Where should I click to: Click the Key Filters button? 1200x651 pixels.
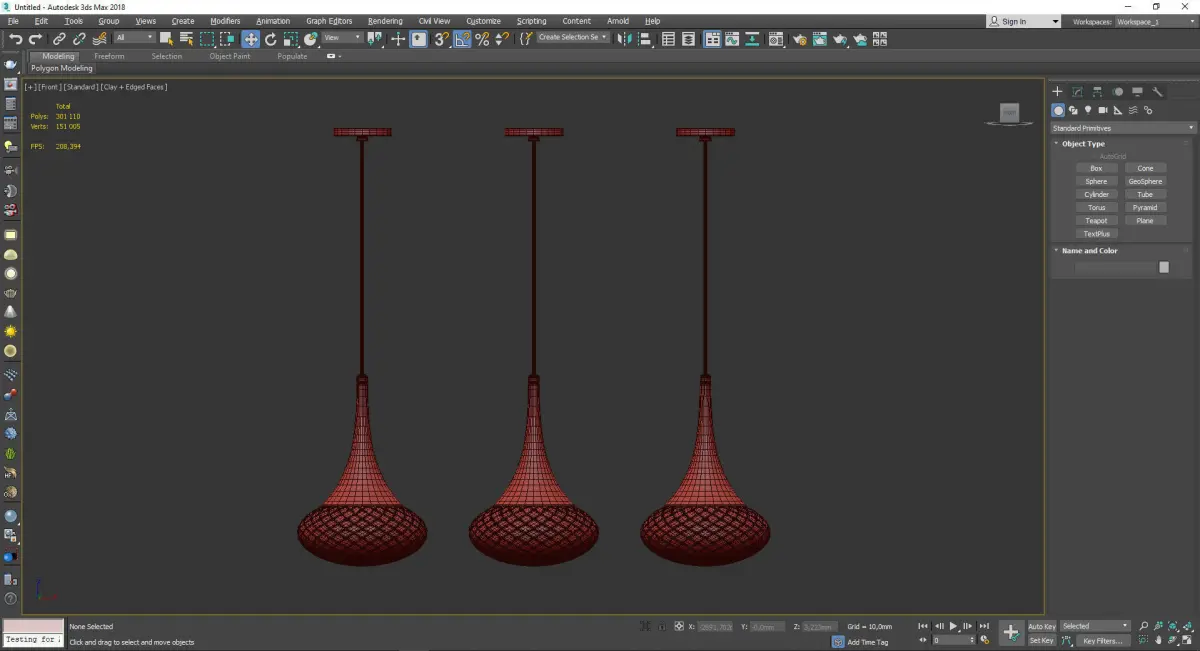(x=1103, y=640)
